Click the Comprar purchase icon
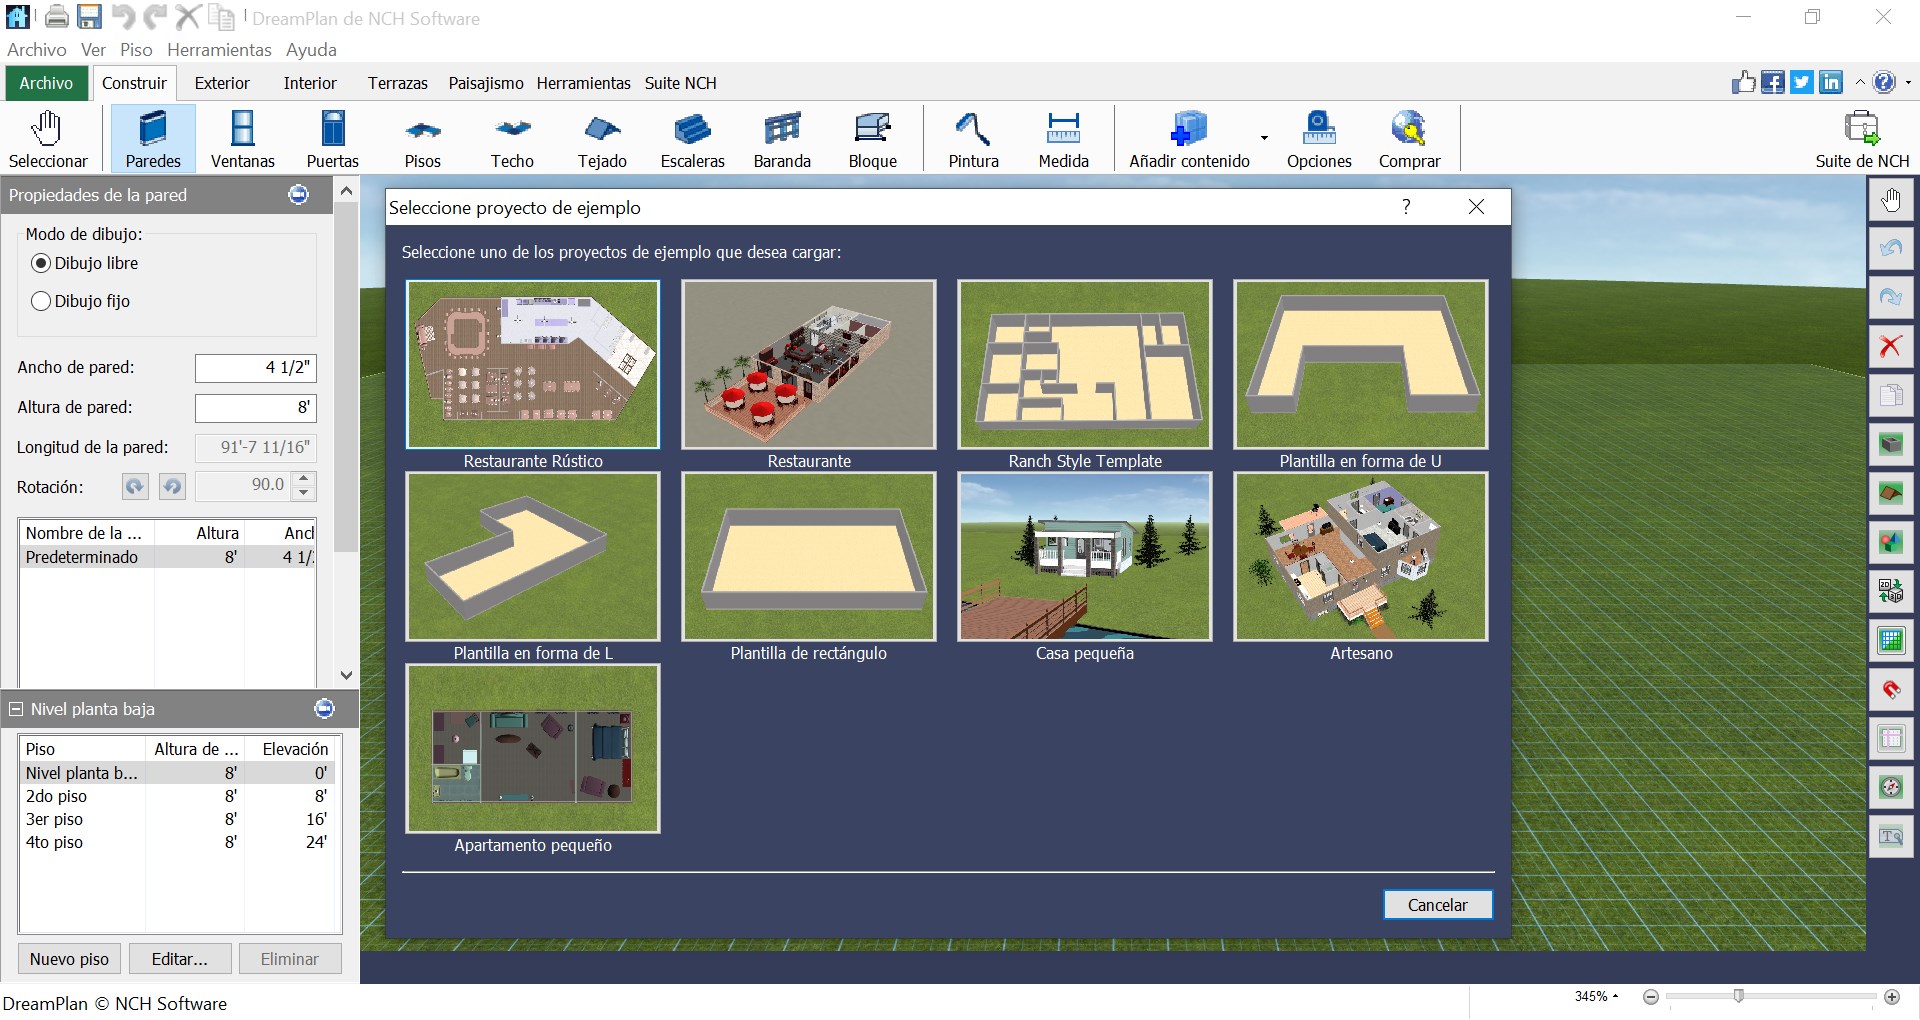This screenshot has height=1020, width=1920. (1409, 139)
